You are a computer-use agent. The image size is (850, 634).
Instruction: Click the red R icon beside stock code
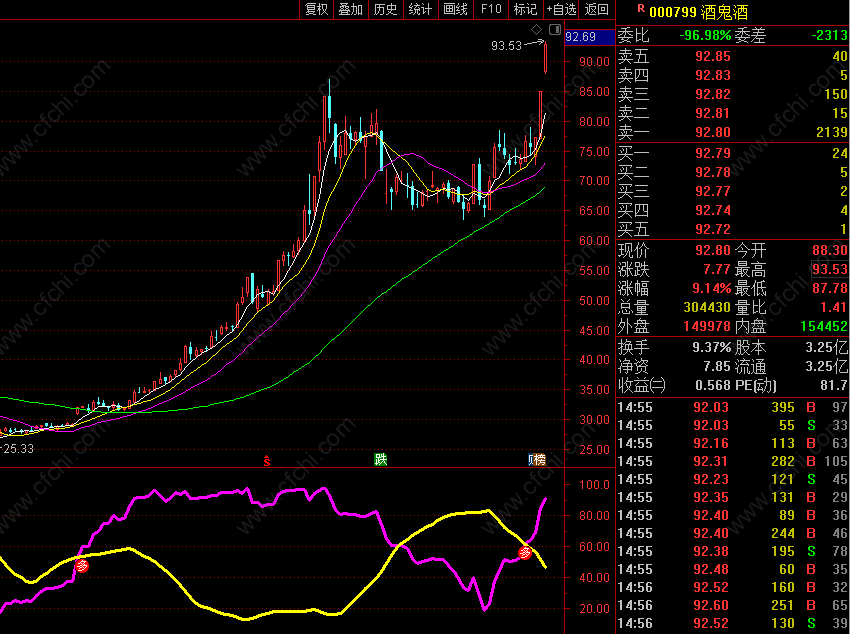coord(641,8)
